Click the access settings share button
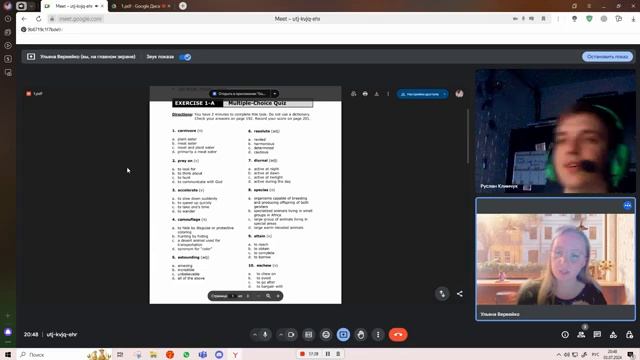The width and height of the screenshot is (640, 360). [422, 94]
